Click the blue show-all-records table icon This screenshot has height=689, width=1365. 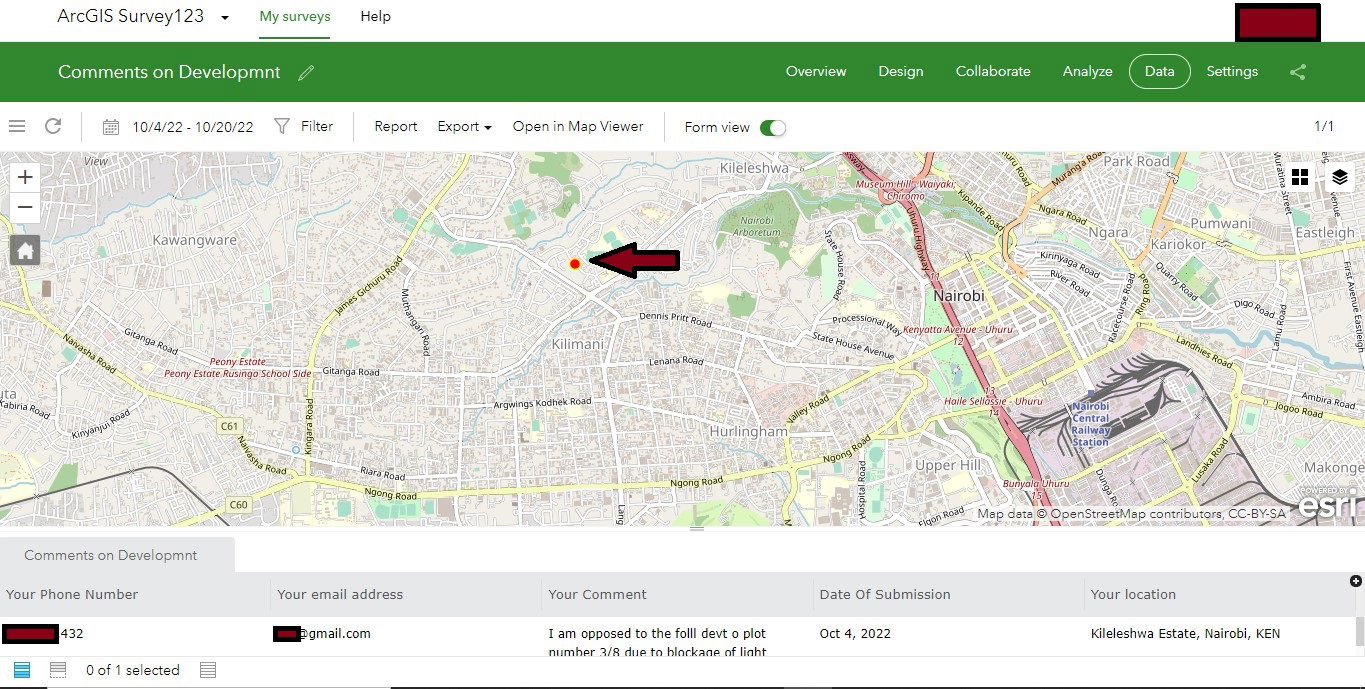[x=22, y=670]
